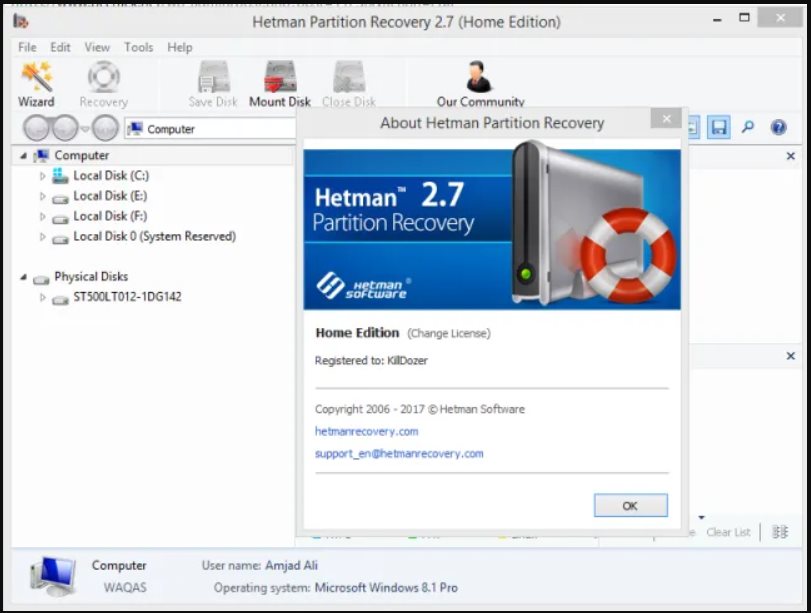
Task: Click the search magnifier icon
Action: point(749,128)
